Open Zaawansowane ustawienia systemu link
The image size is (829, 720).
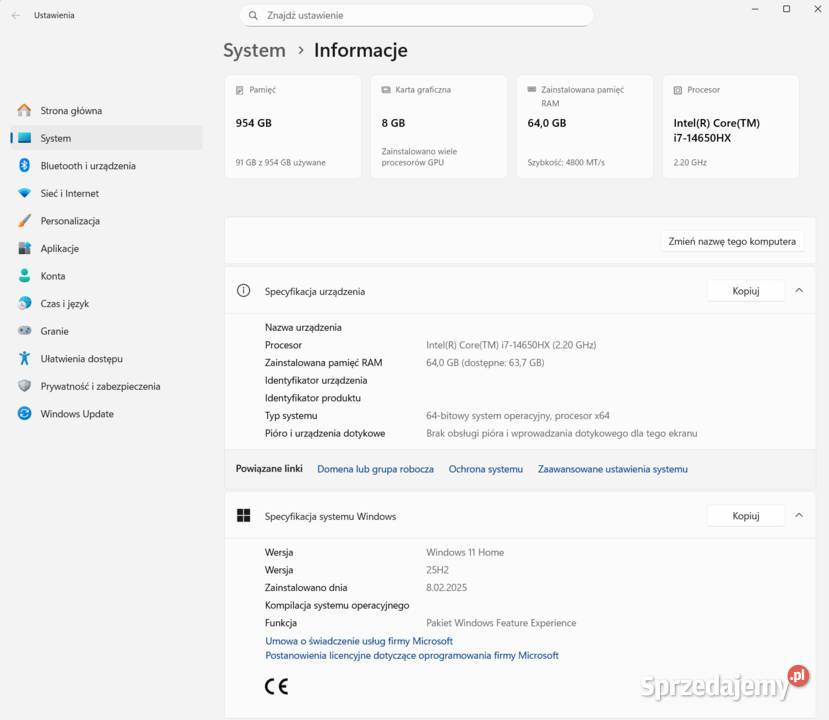click(x=612, y=468)
